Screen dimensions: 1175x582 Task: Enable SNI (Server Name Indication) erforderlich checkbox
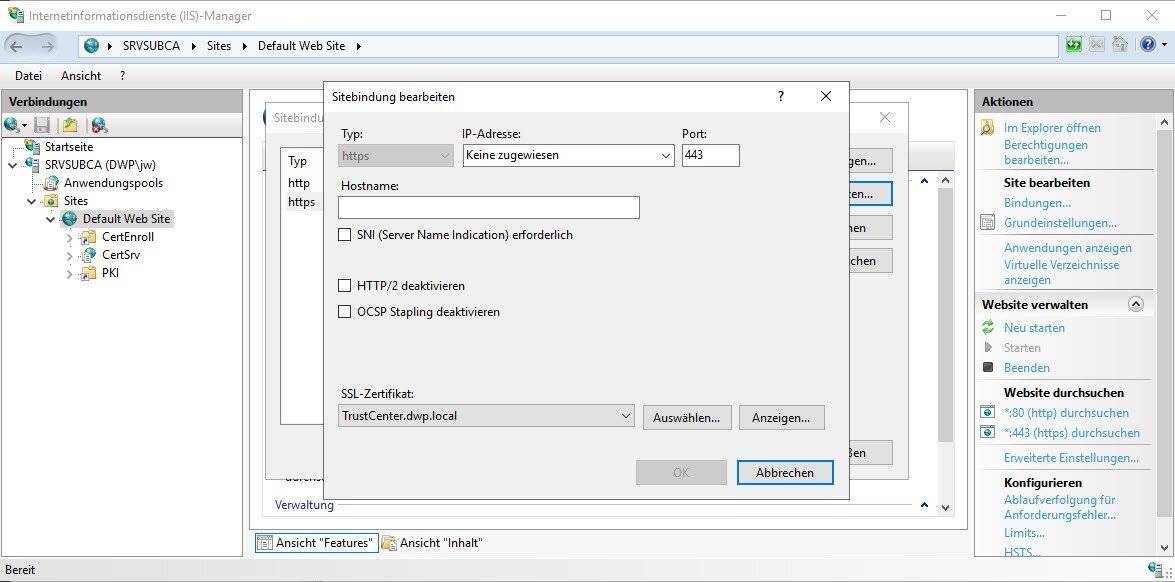(x=345, y=235)
